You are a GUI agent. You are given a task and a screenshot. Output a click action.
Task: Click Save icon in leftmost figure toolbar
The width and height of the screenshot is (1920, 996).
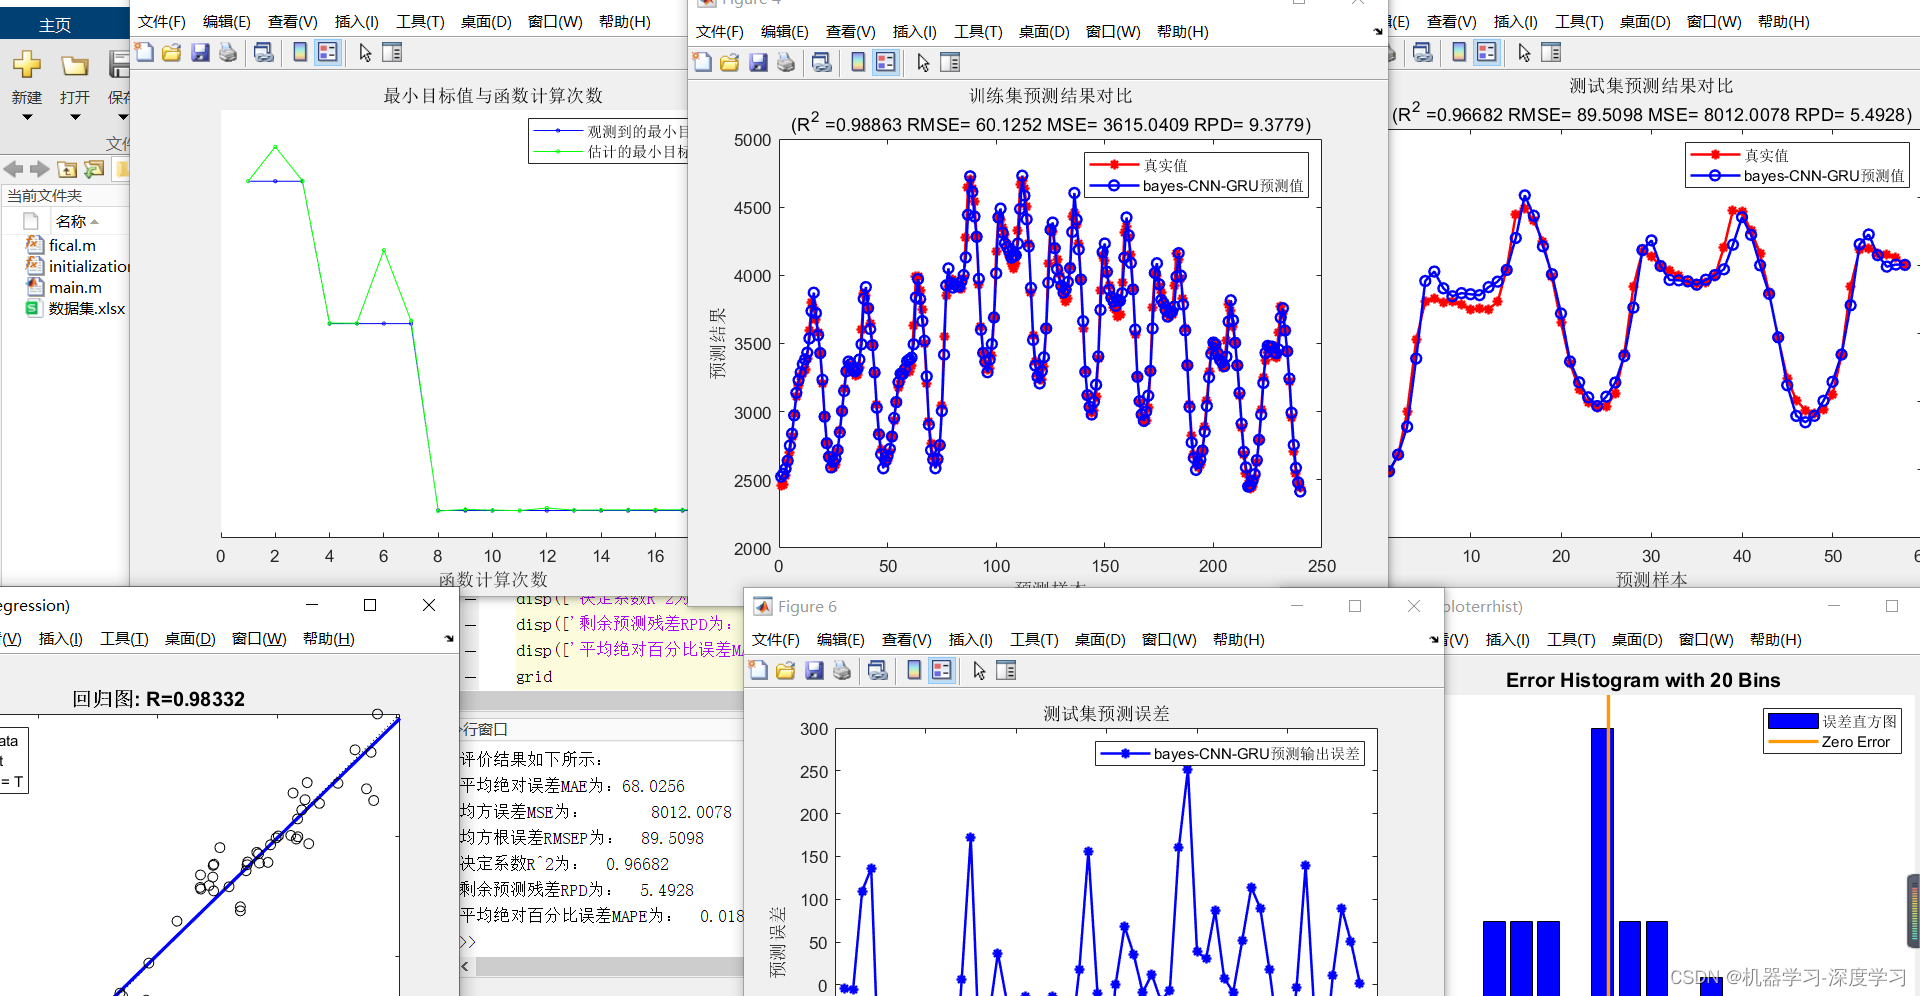pyautogui.click(x=200, y=52)
